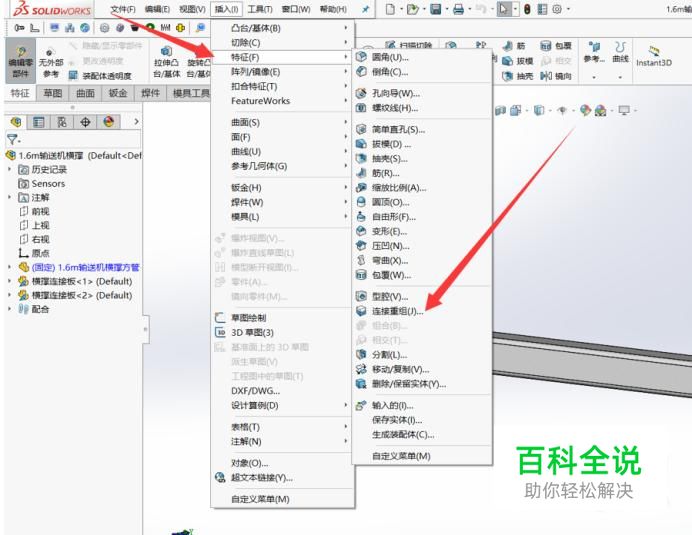Click the 抽壳 shell tool in ribbon

click(518, 76)
